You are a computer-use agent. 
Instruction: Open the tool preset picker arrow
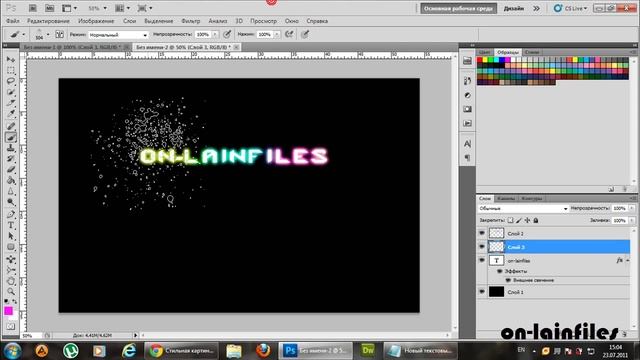24,35
